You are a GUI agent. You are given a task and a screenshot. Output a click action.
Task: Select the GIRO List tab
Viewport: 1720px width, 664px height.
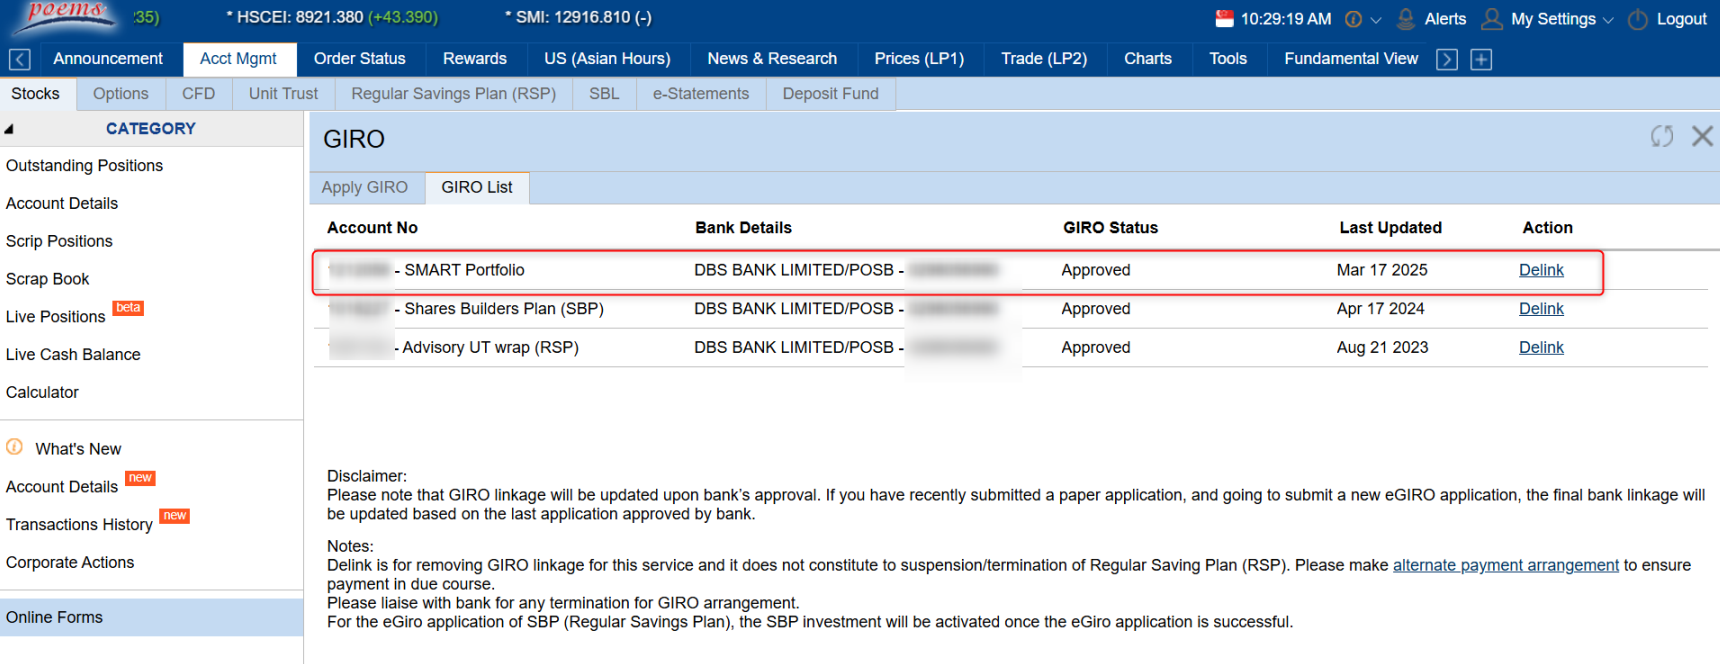pos(477,188)
